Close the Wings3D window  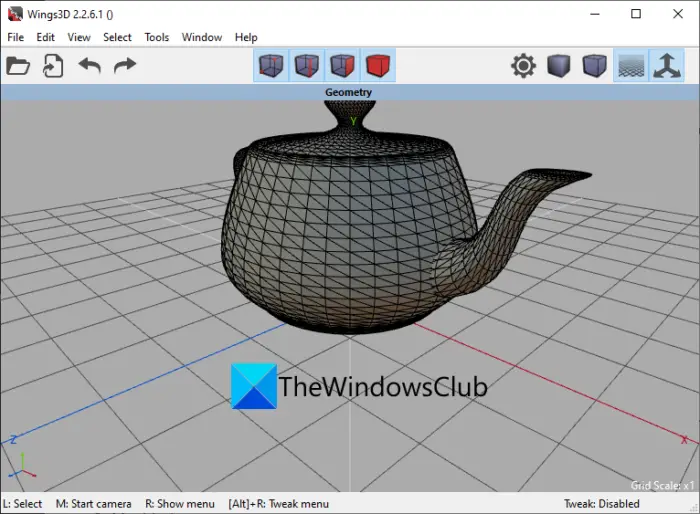[678, 14]
